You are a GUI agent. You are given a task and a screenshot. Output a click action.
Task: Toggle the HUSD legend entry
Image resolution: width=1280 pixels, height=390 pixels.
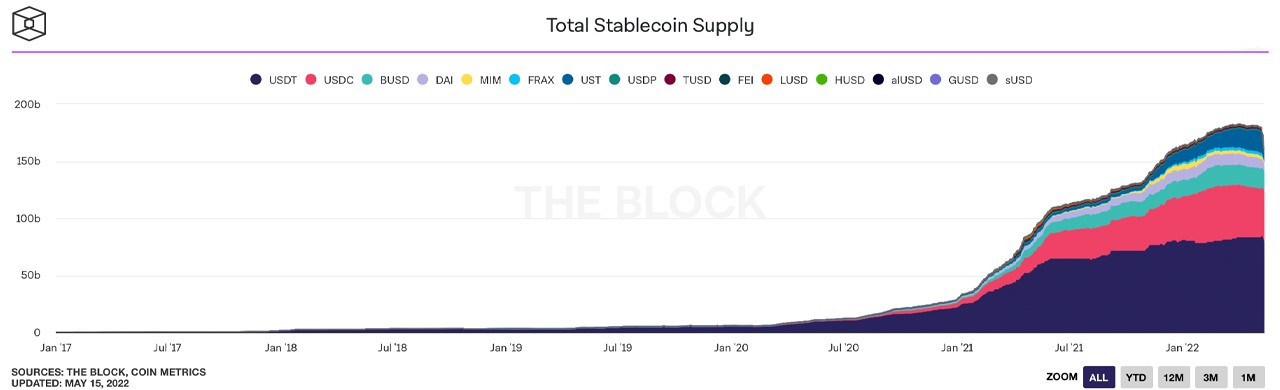[x=840, y=79]
